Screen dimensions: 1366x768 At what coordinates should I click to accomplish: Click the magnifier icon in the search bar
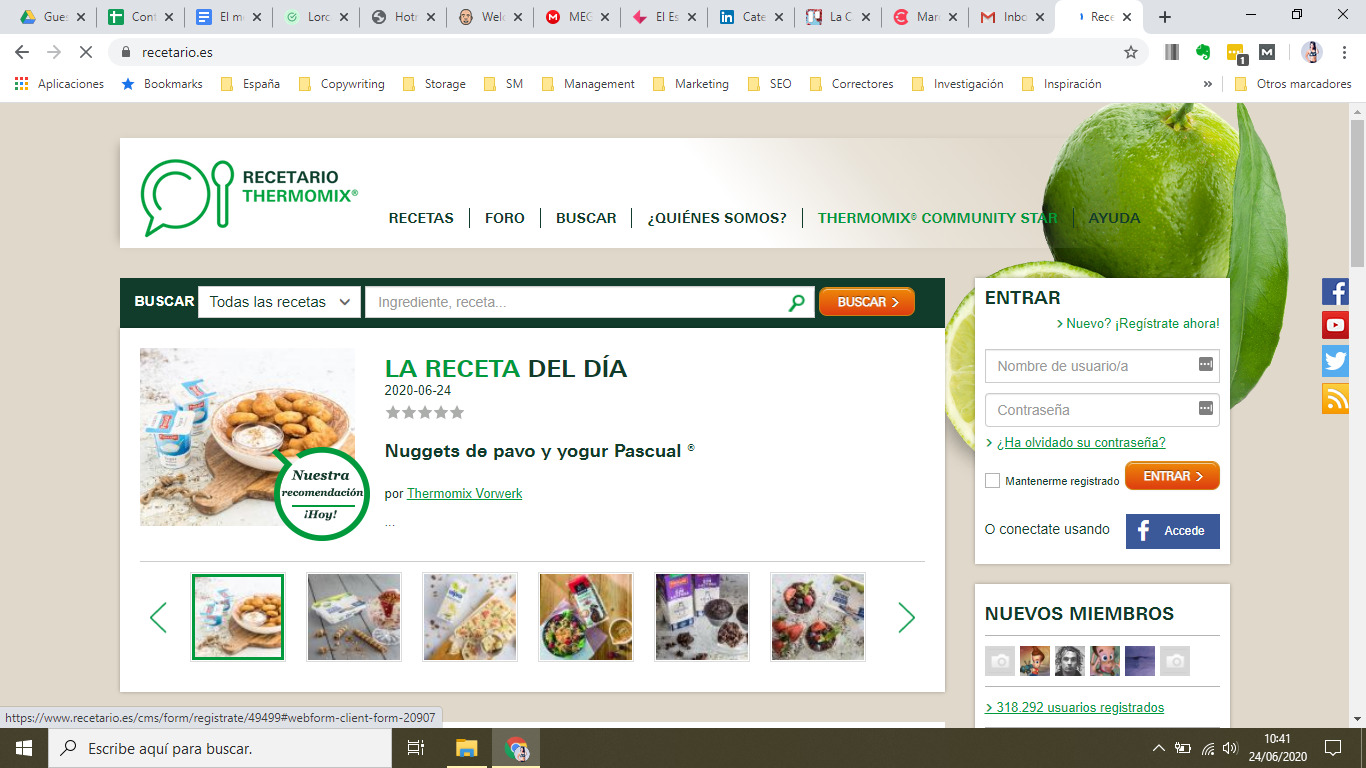pyautogui.click(x=795, y=301)
